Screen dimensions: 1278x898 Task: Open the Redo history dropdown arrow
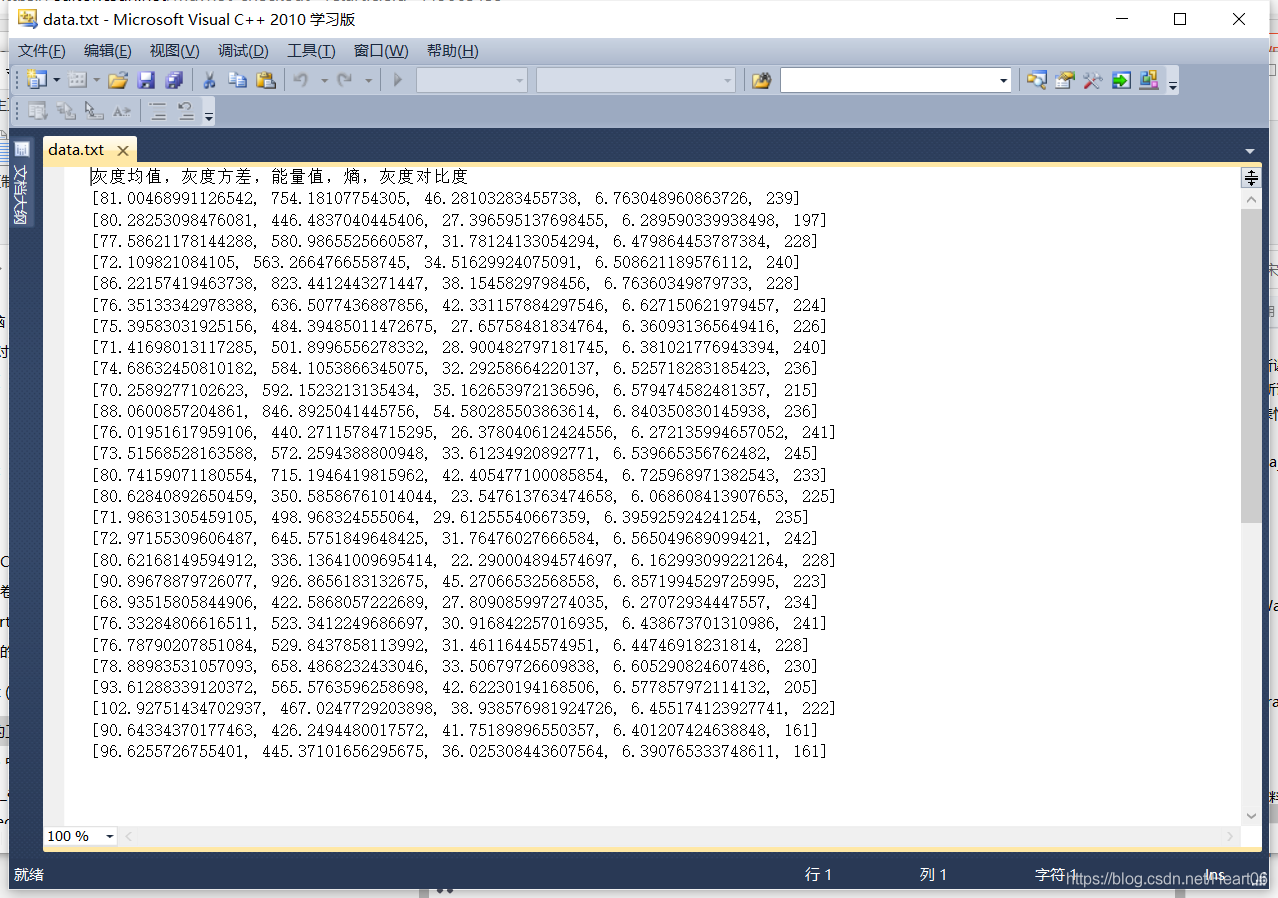click(368, 80)
